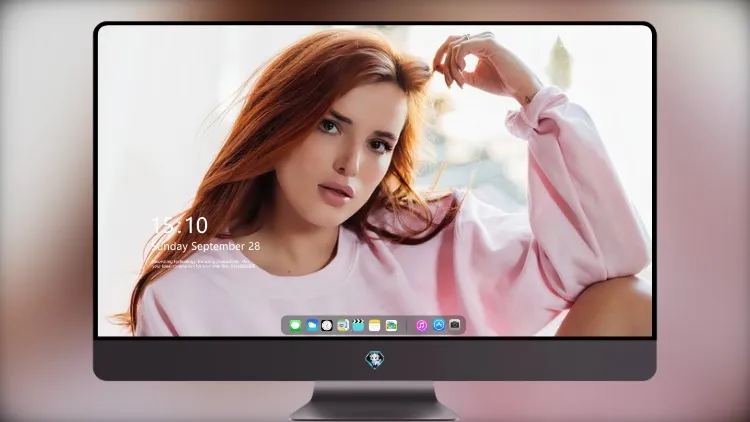Click the glowing logo on monitor chin
750x422 pixels.
375,360
